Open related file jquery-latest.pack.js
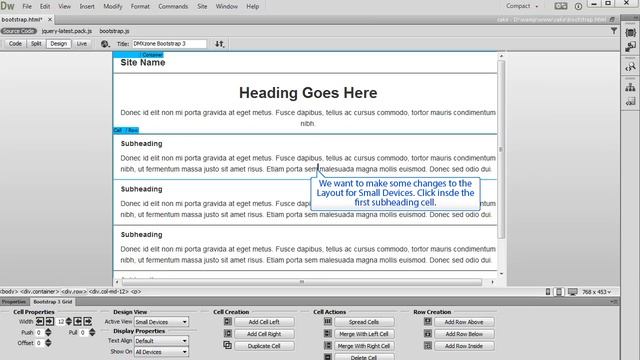640x360 pixels. point(67,31)
